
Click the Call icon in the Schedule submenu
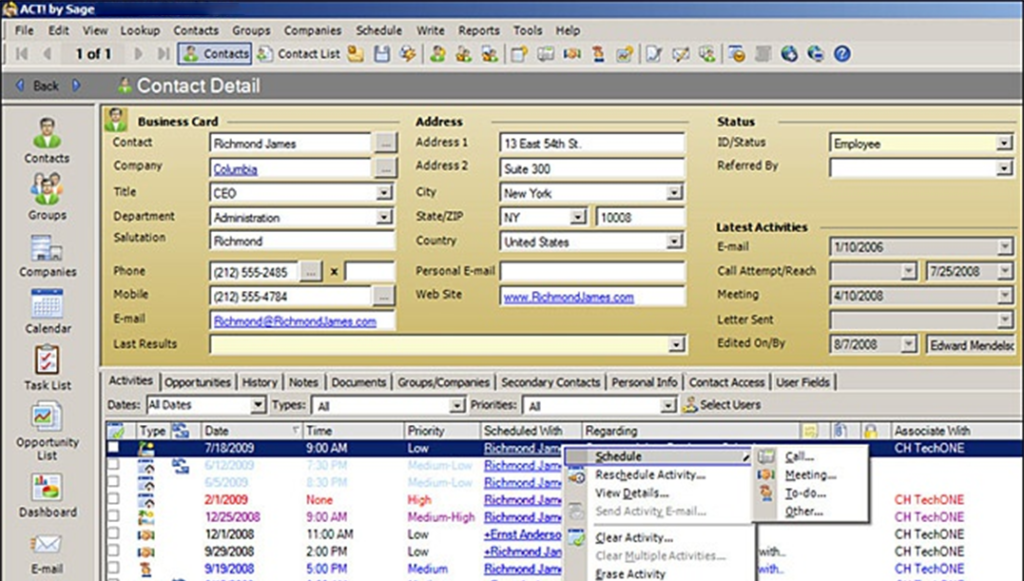766,456
